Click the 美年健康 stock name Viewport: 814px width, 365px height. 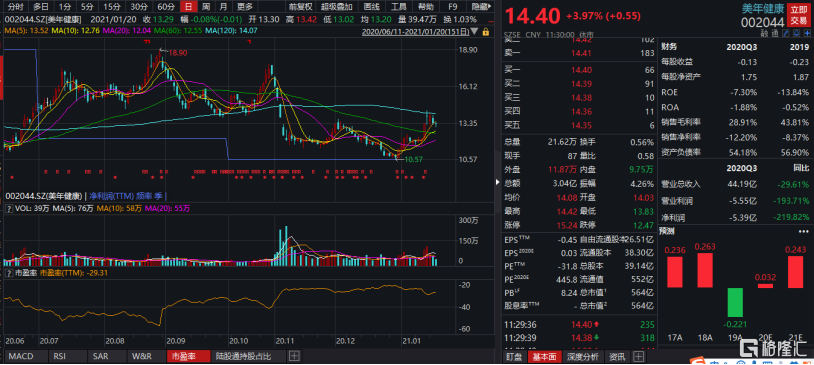(x=764, y=9)
